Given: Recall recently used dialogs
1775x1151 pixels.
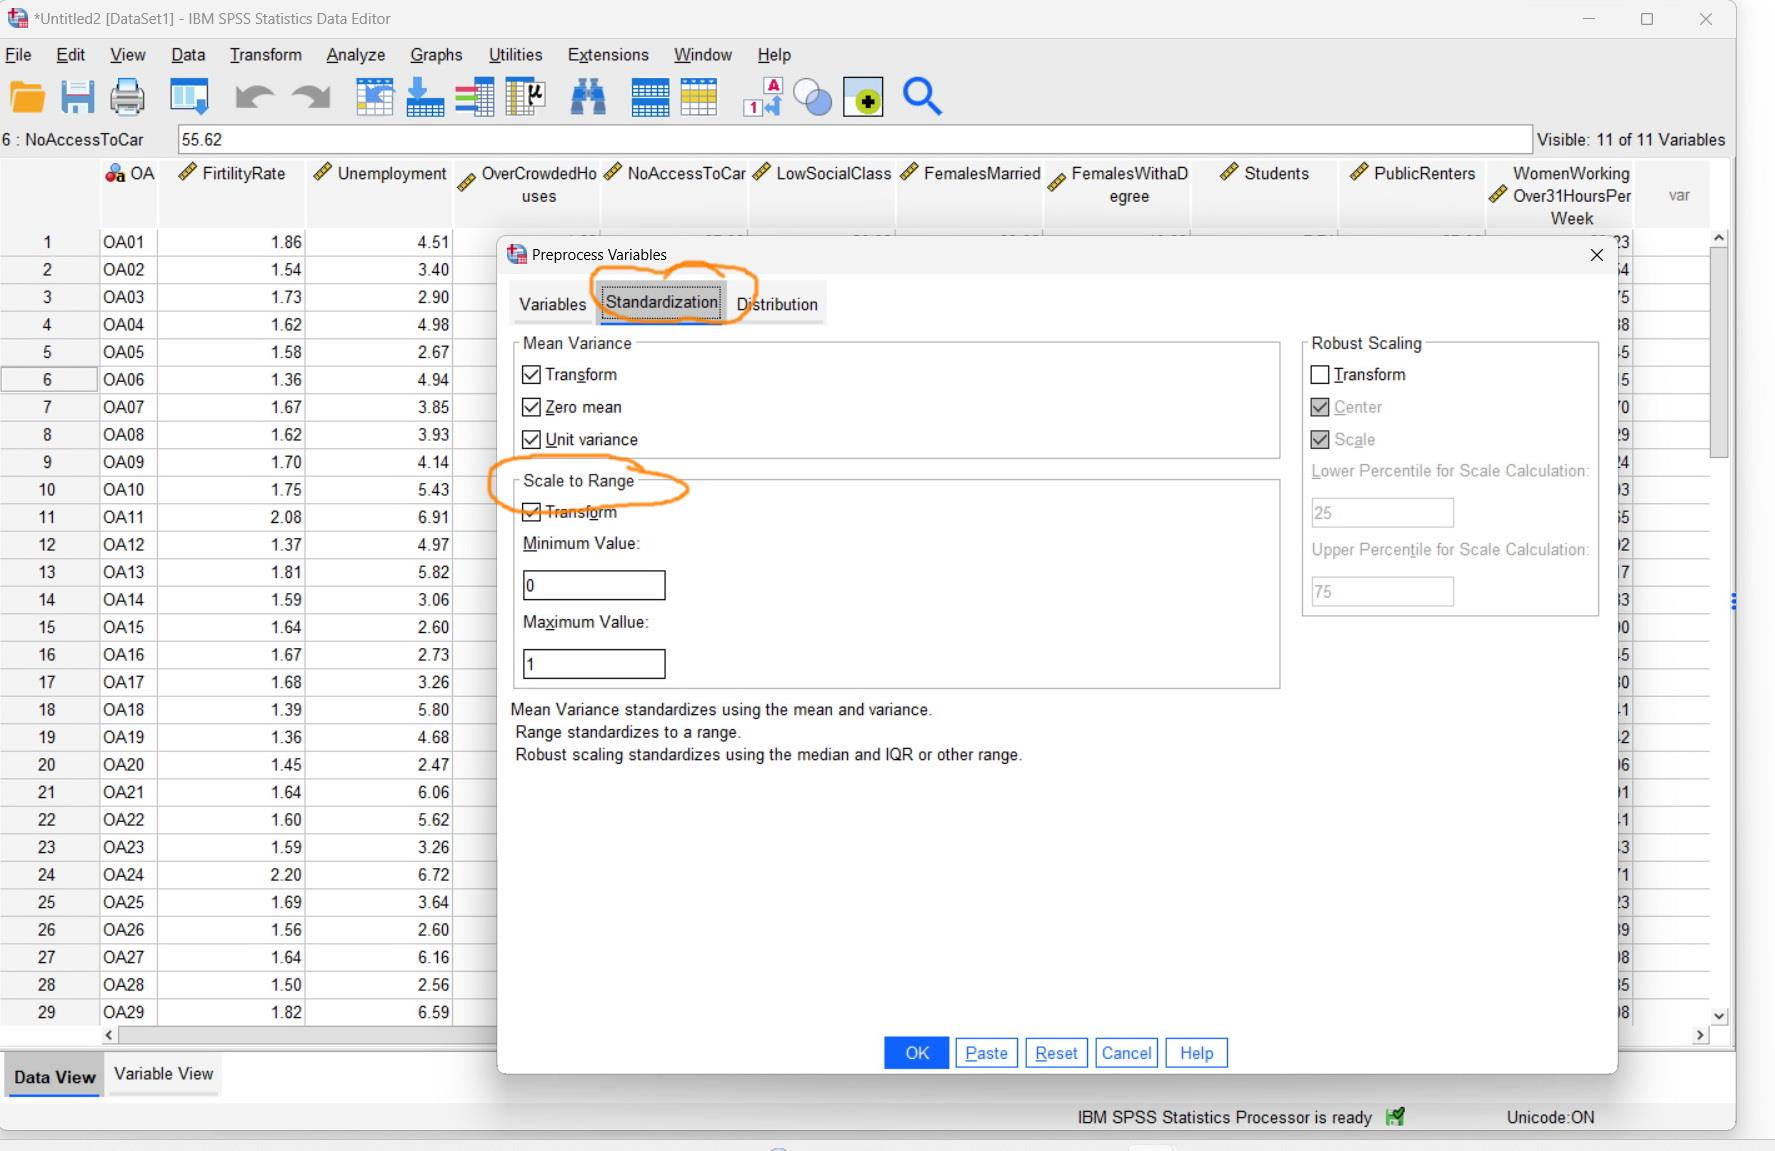Looking at the screenshot, I should (x=190, y=97).
